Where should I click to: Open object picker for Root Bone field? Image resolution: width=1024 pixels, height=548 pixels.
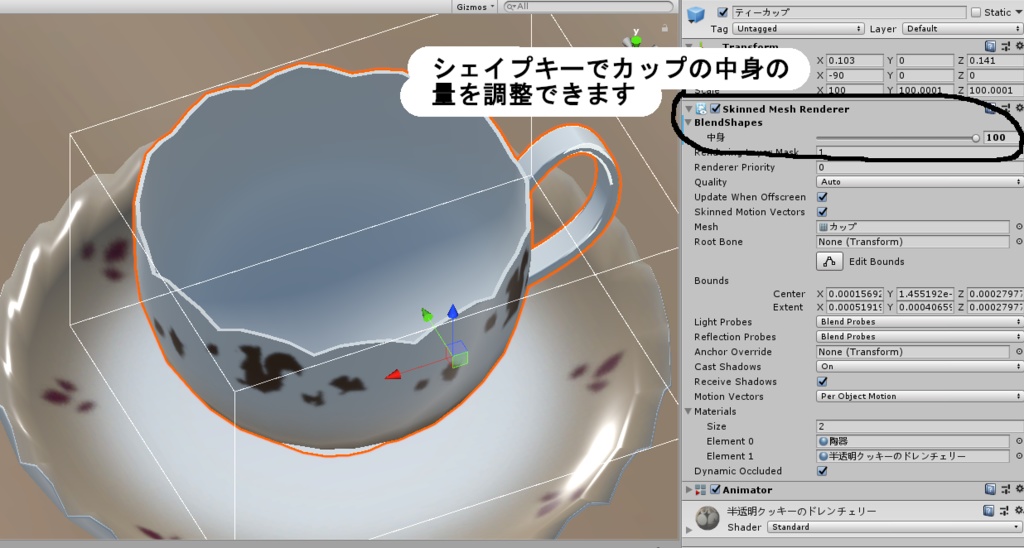click(x=1018, y=242)
